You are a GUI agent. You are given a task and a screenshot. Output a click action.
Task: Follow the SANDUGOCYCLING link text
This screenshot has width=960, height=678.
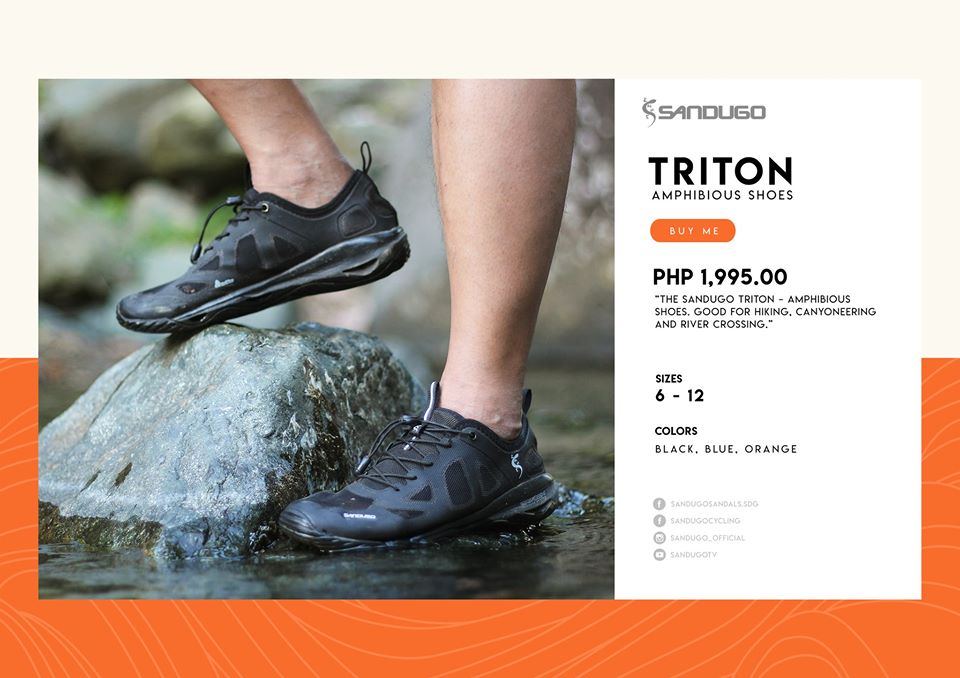(x=705, y=521)
